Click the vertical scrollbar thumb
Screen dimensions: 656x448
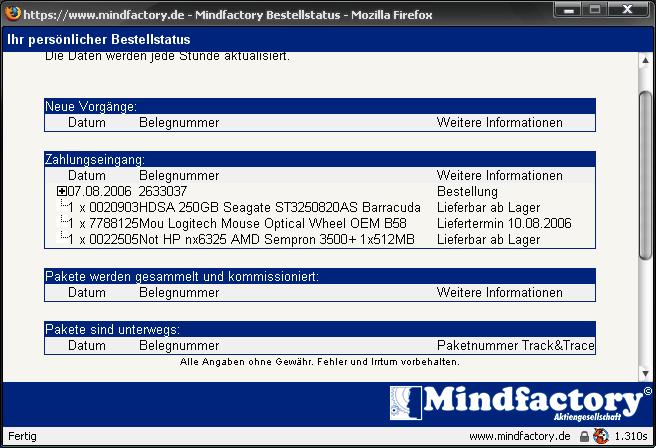645,175
